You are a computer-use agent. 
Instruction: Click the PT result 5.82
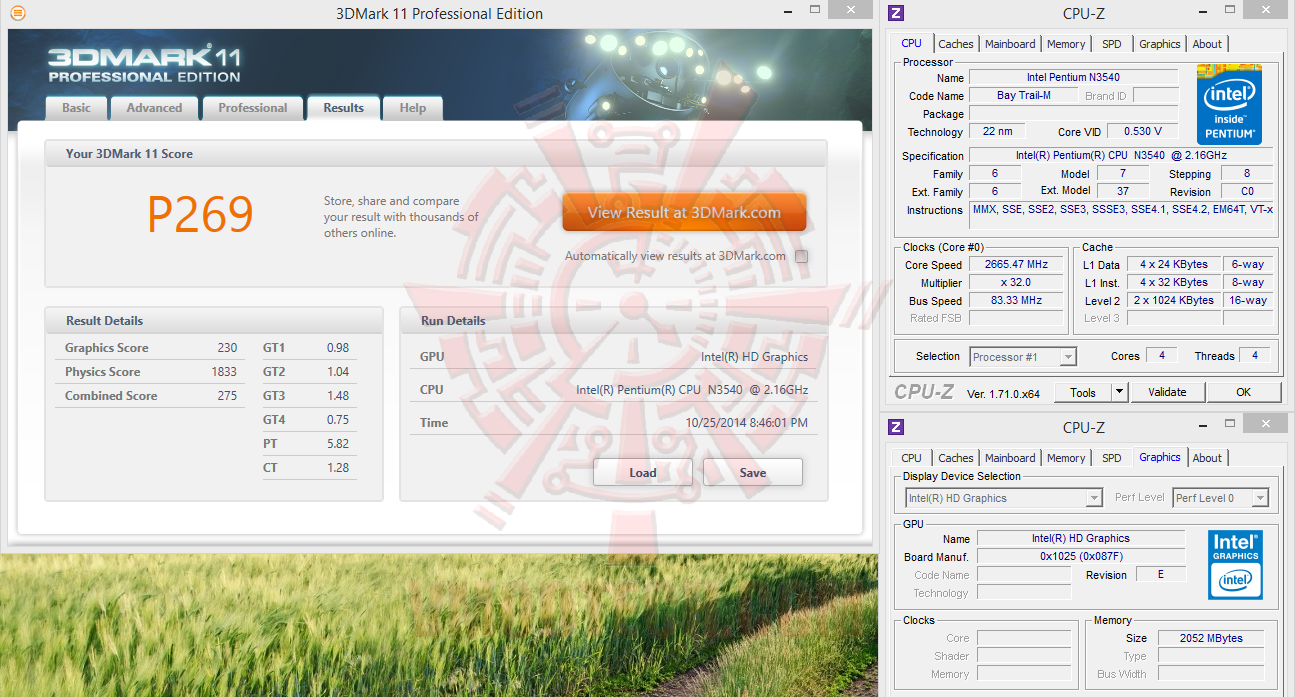[338, 444]
